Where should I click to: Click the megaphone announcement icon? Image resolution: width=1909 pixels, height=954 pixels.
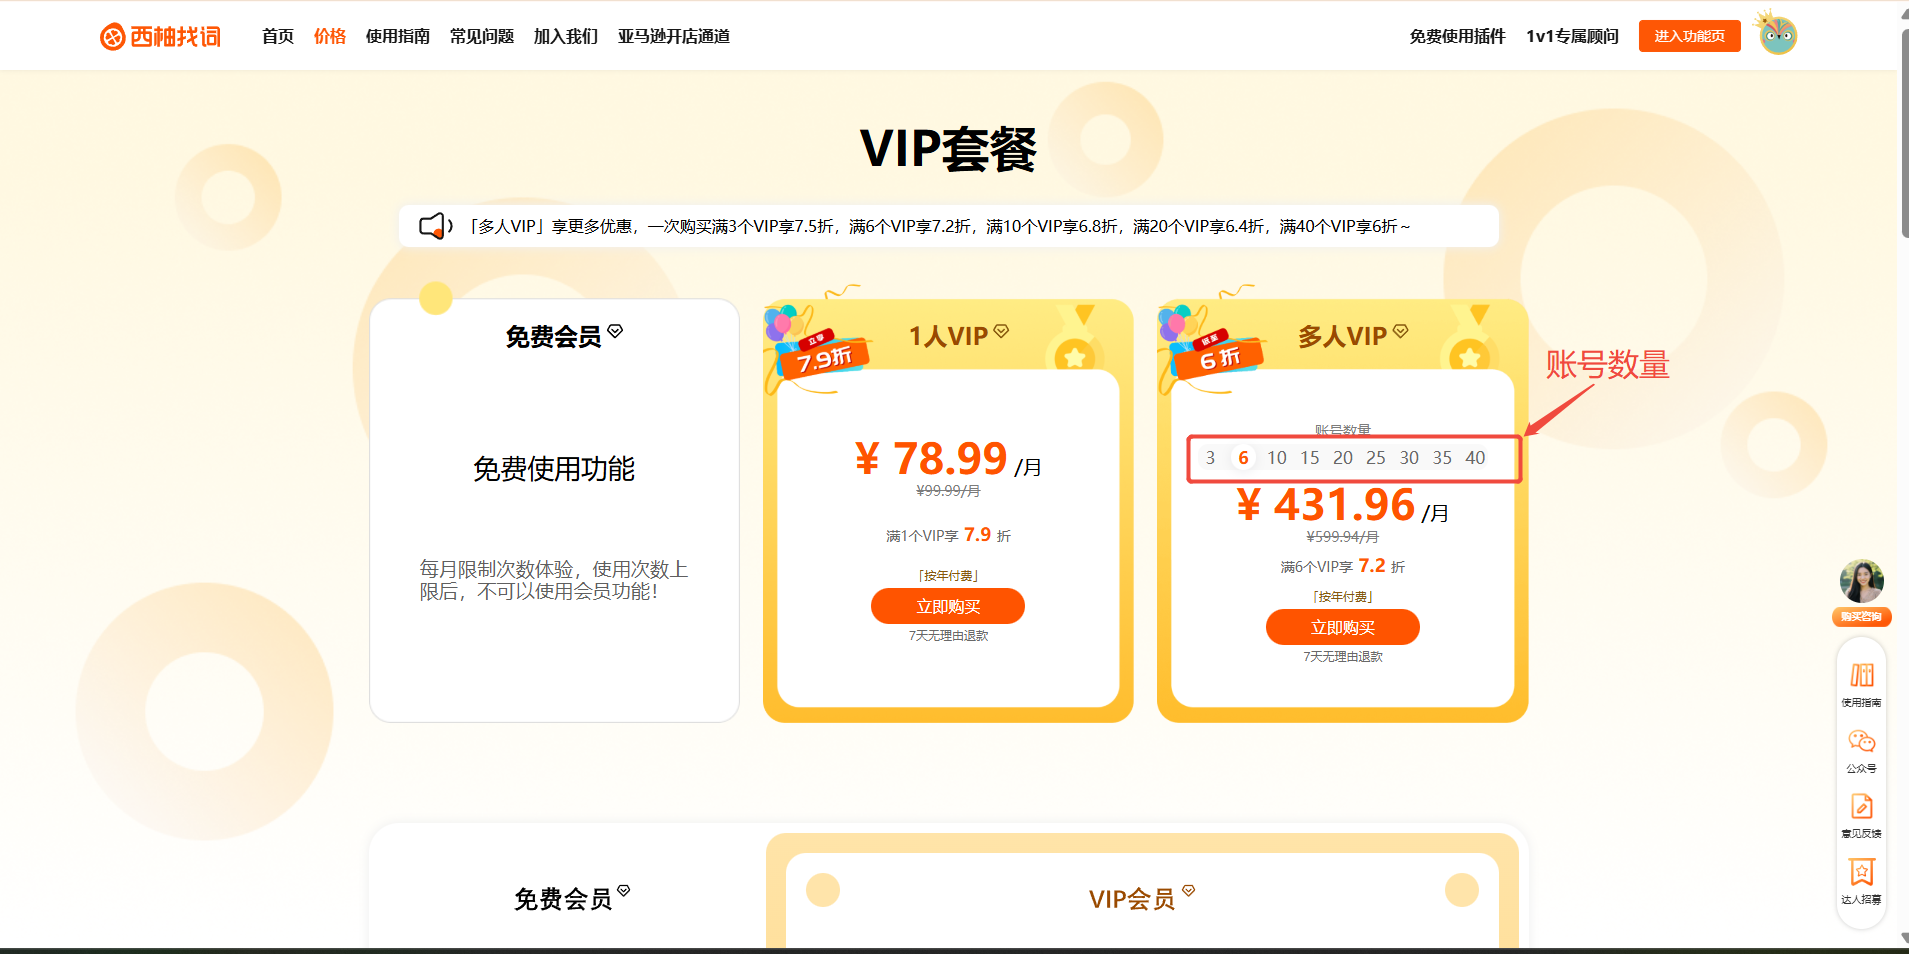coord(435,226)
